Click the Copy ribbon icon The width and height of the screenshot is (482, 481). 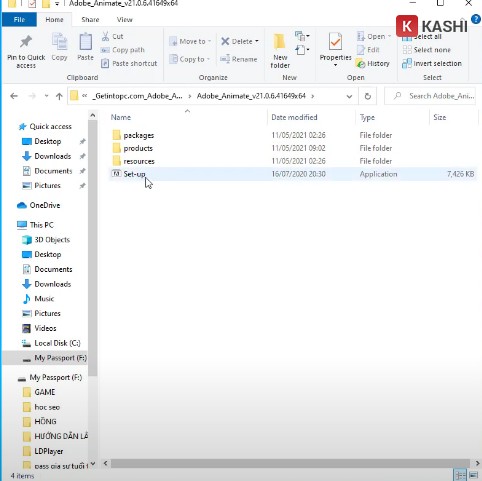[x=59, y=47]
